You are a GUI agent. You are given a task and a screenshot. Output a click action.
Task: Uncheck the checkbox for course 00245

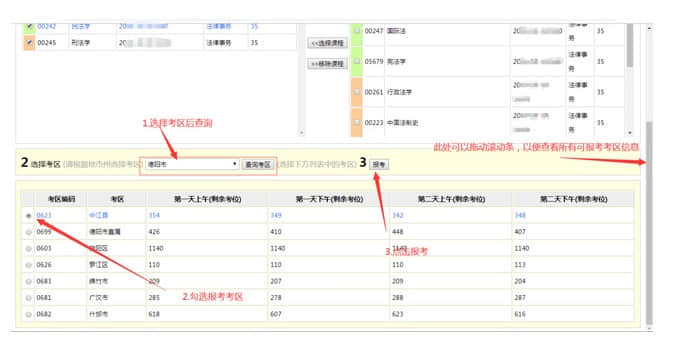29,42
